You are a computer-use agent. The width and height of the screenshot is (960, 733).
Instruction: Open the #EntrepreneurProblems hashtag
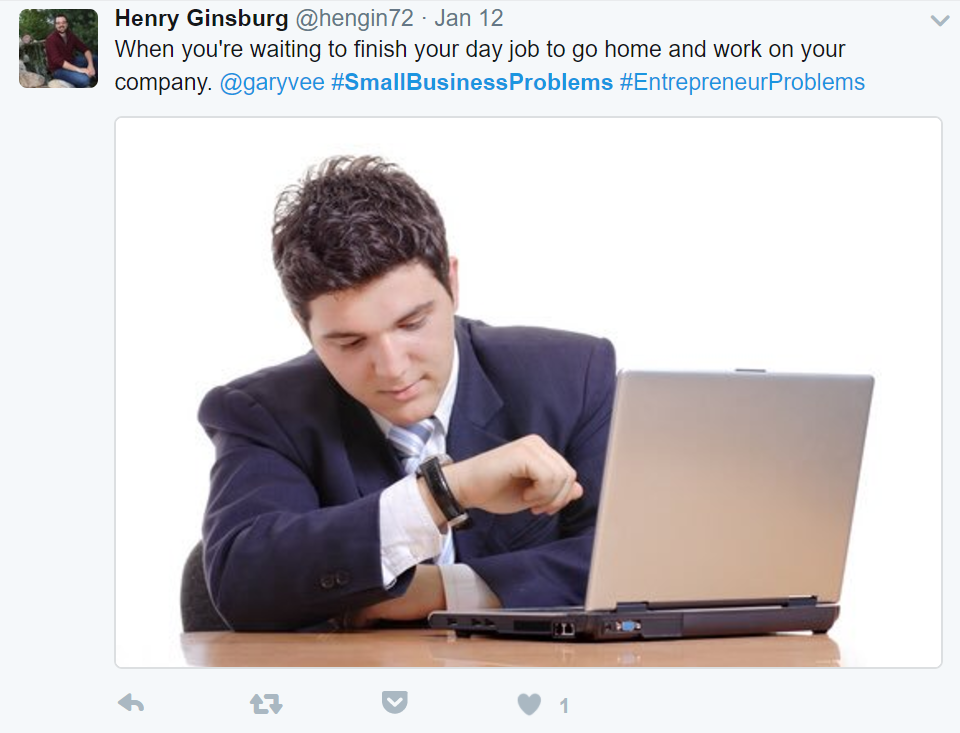[742, 82]
